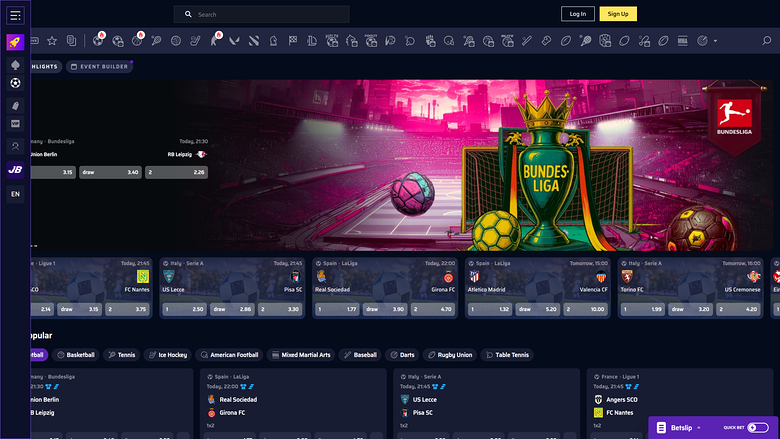
Task: Pick banner draw odds 3.40
Action: pos(110,173)
